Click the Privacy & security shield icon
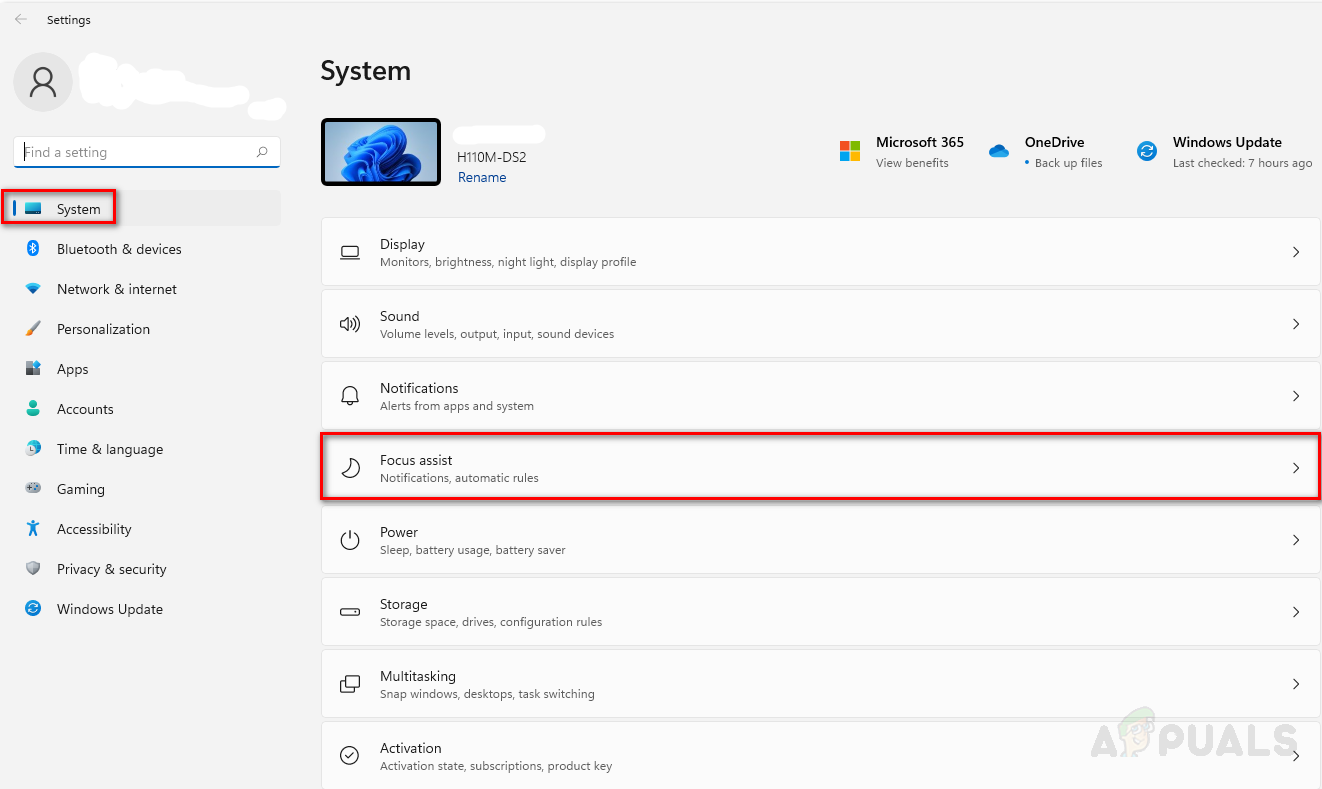This screenshot has width=1322, height=789. pyautogui.click(x=33, y=569)
